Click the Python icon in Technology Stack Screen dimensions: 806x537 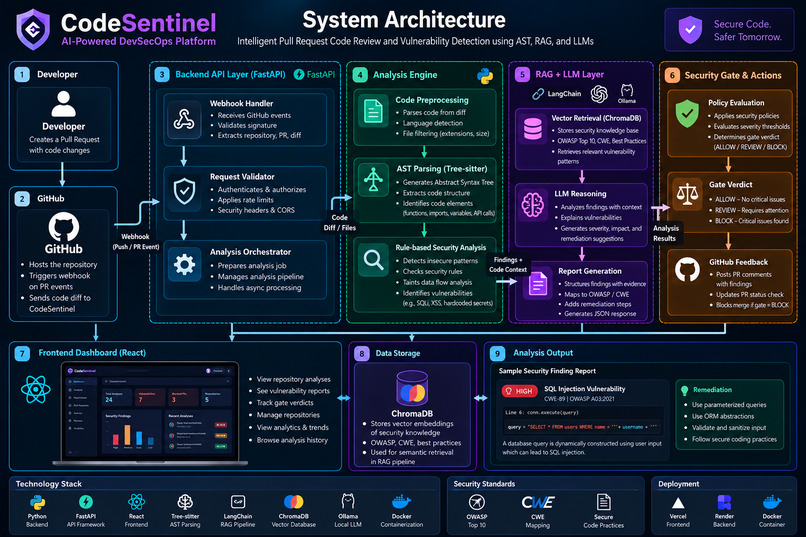click(x=37, y=502)
